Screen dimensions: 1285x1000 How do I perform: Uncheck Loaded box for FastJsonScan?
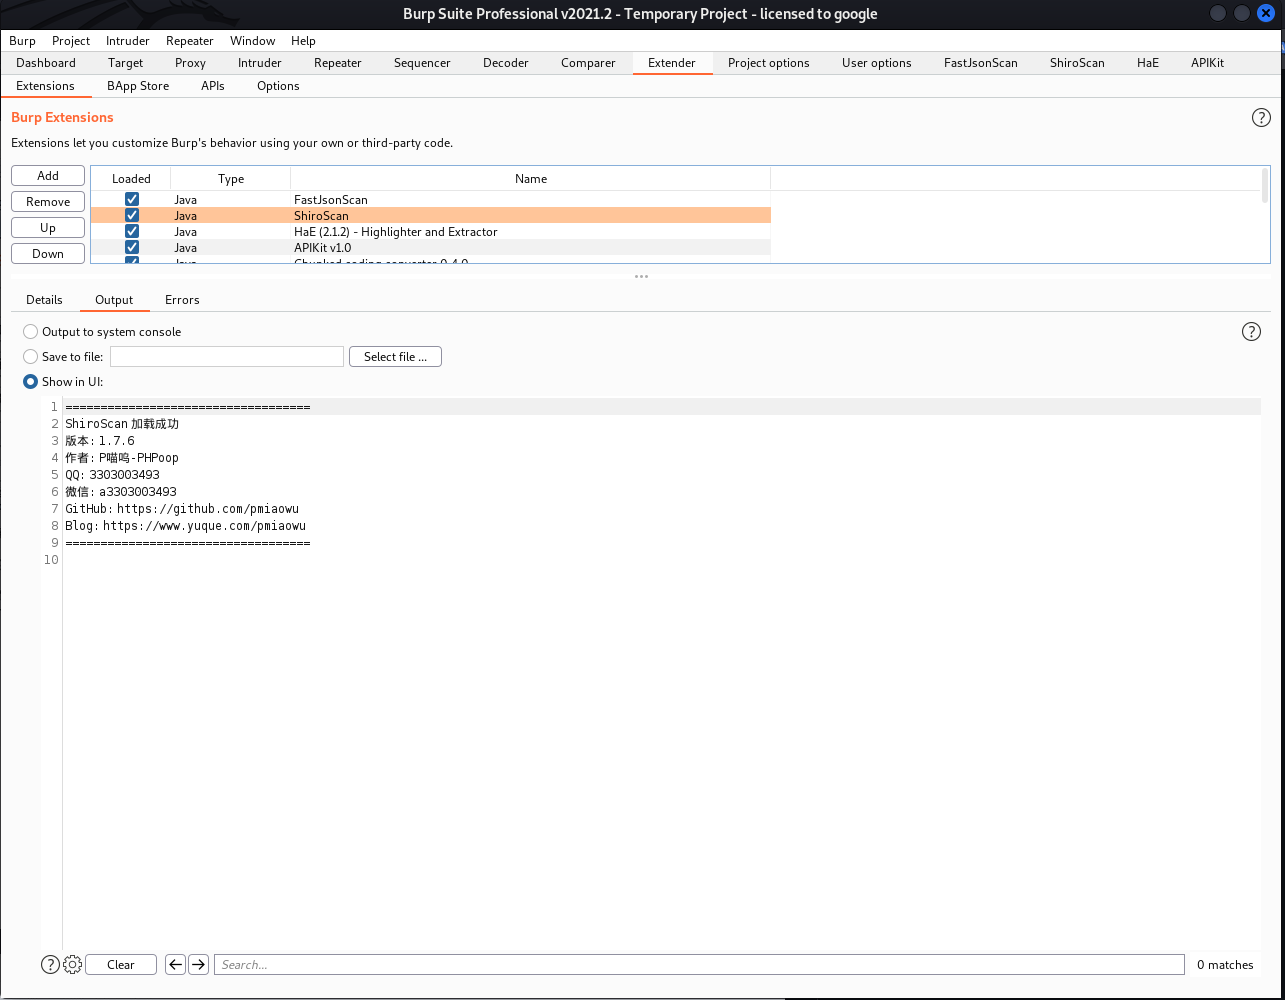pos(131,200)
